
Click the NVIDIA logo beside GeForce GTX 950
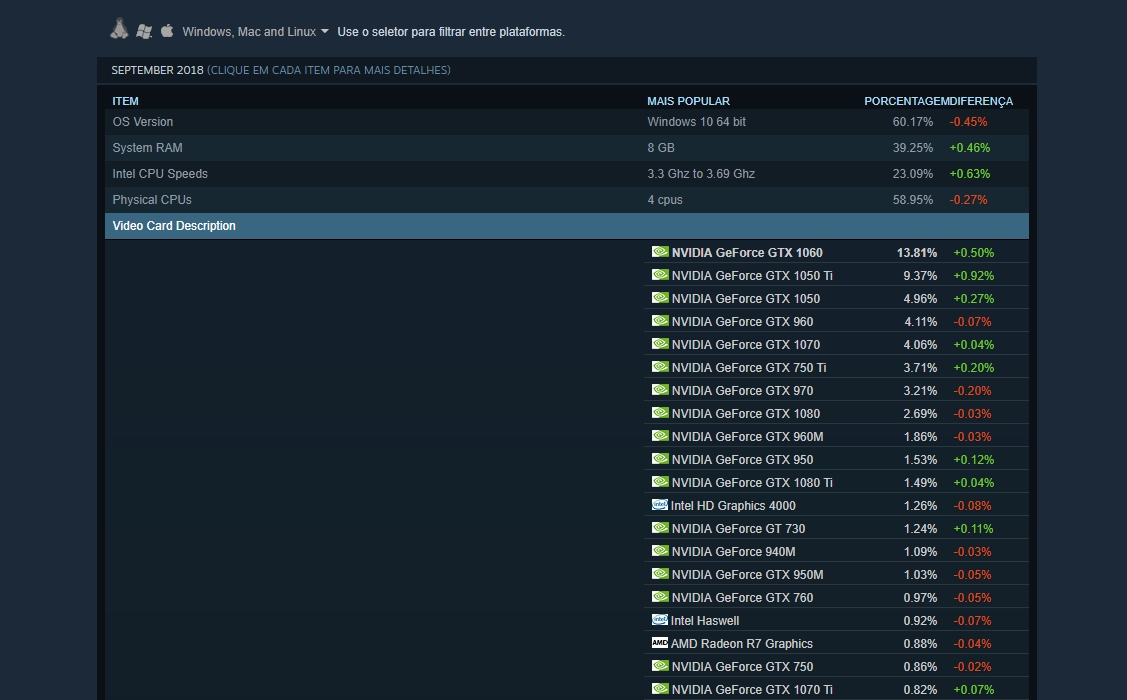coord(660,459)
